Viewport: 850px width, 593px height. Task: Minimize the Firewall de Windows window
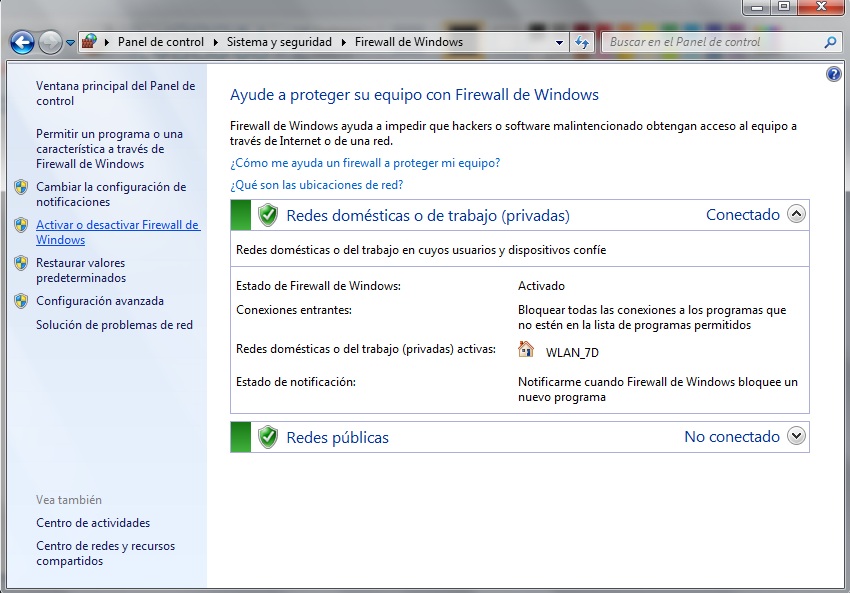pos(757,7)
